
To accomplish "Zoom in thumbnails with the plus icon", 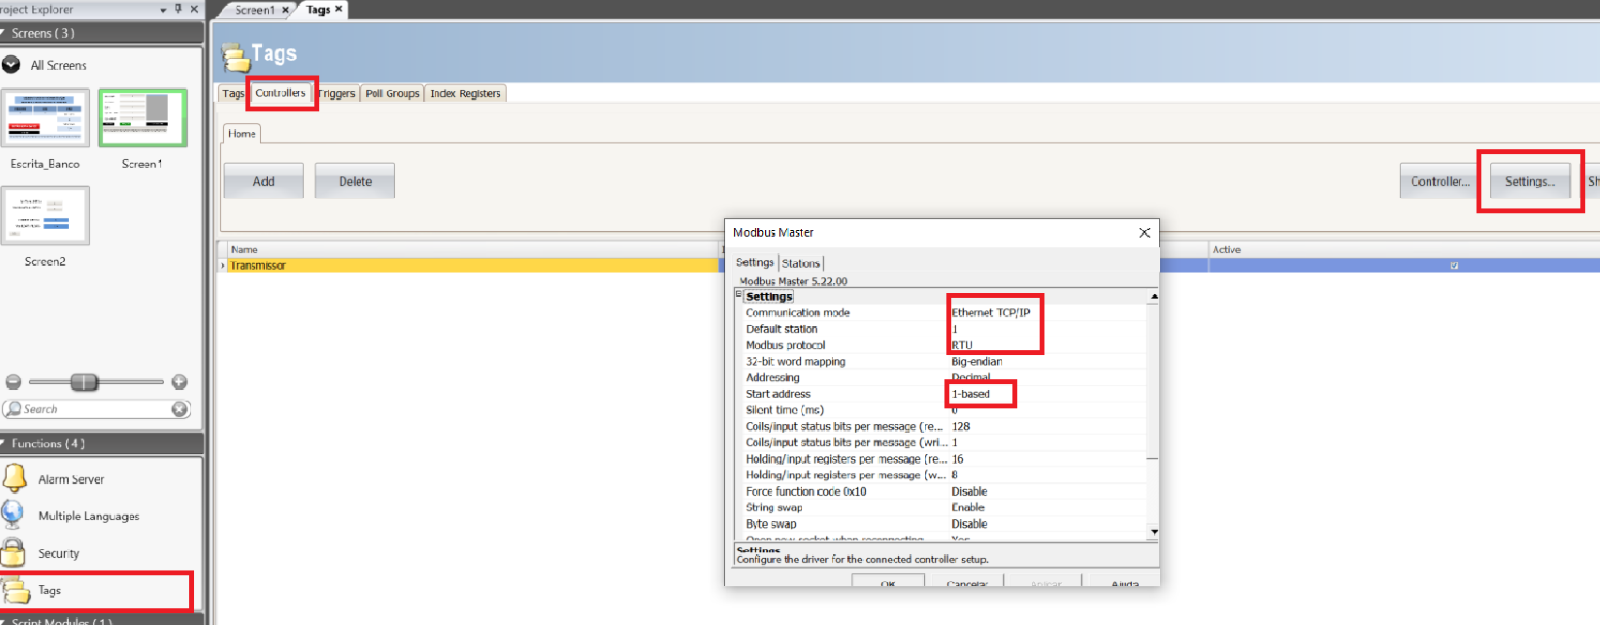I will (180, 382).
